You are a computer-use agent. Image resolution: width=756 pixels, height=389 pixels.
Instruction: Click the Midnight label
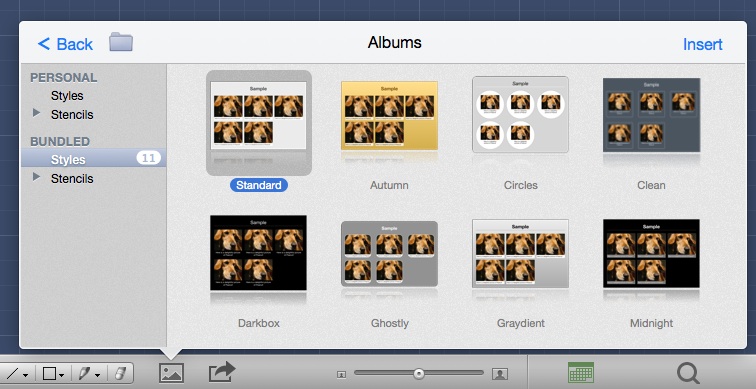(x=651, y=323)
